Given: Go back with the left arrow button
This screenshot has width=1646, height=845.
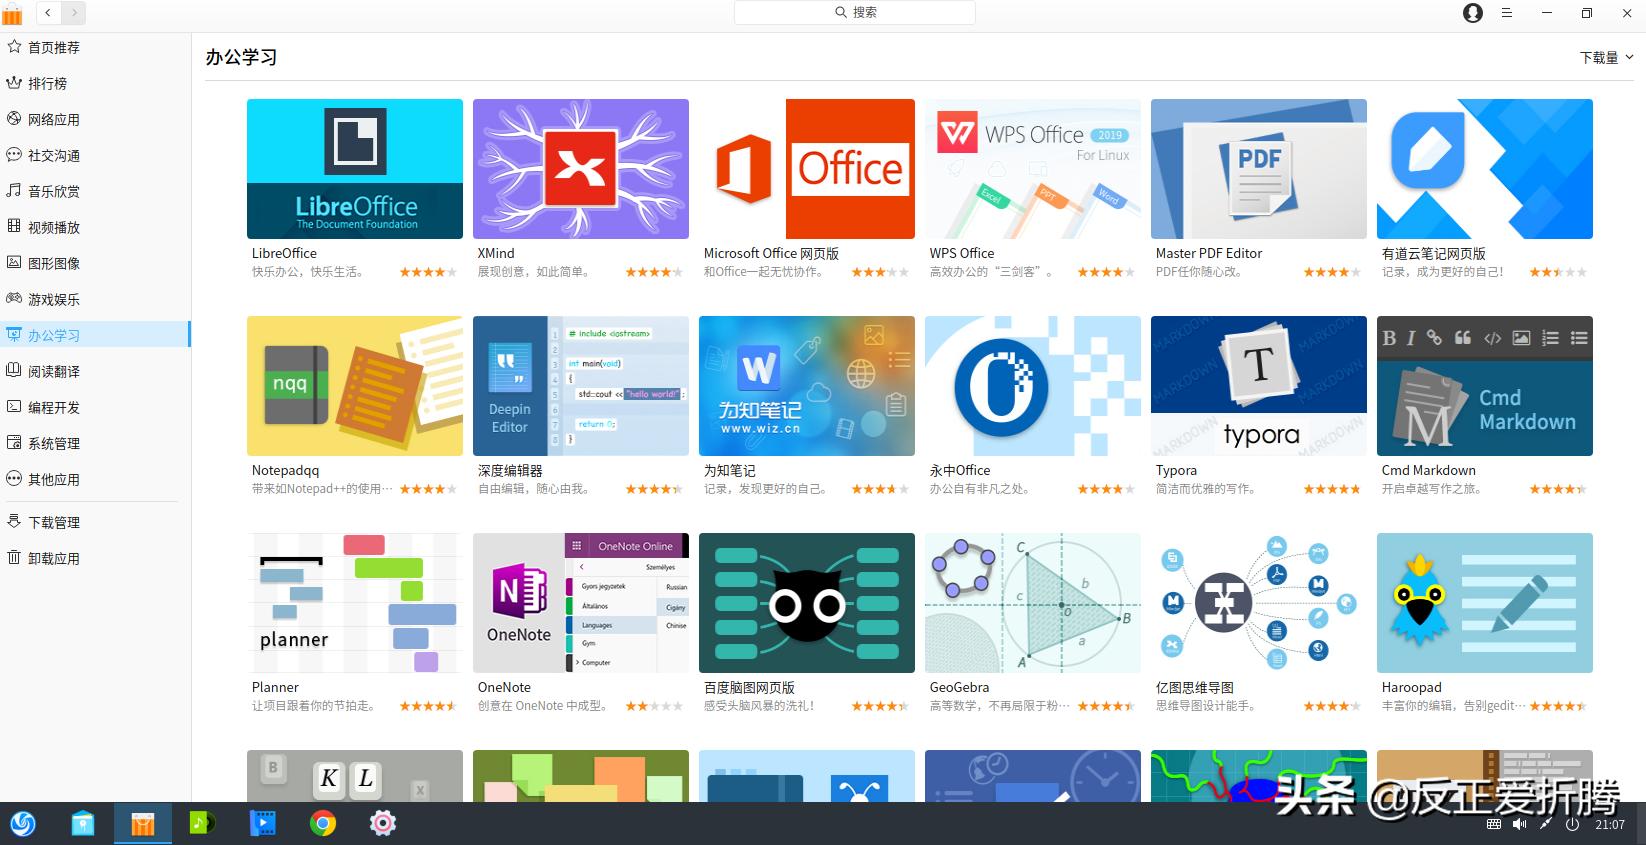Looking at the screenshot, I should [48, 13].
